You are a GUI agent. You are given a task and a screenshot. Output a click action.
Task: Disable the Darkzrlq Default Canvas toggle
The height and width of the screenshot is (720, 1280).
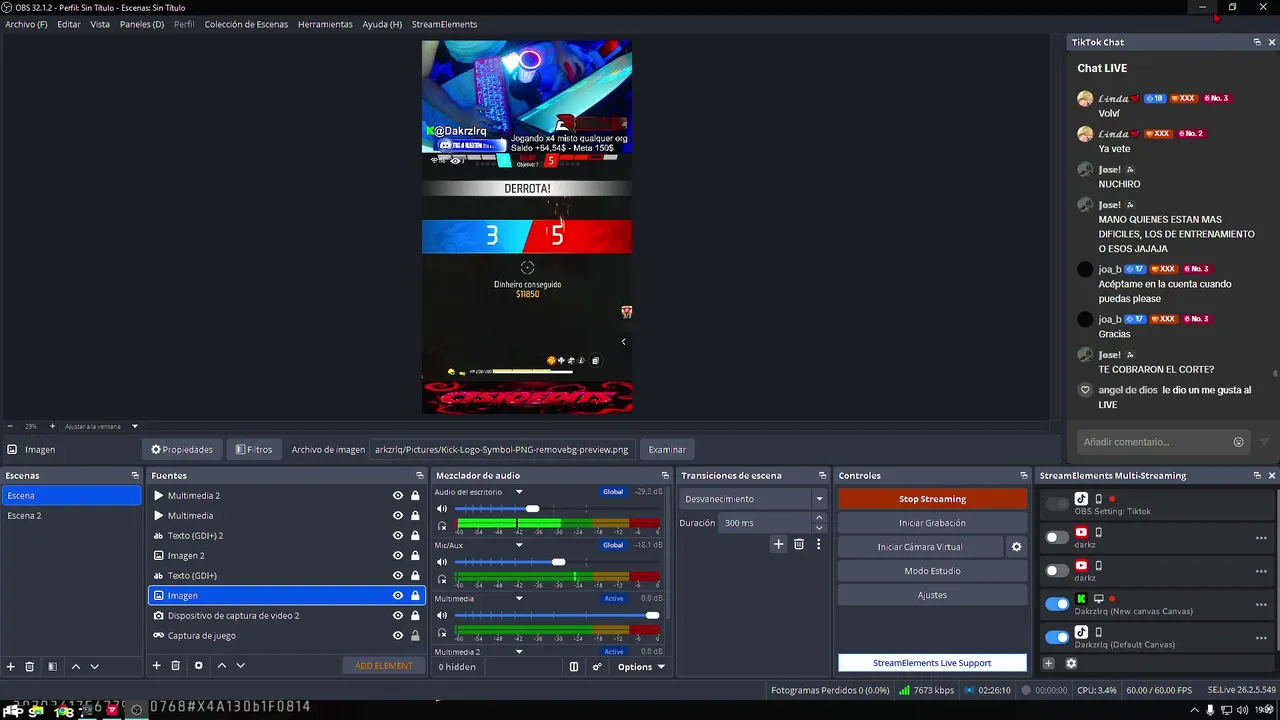(1057, 637)
